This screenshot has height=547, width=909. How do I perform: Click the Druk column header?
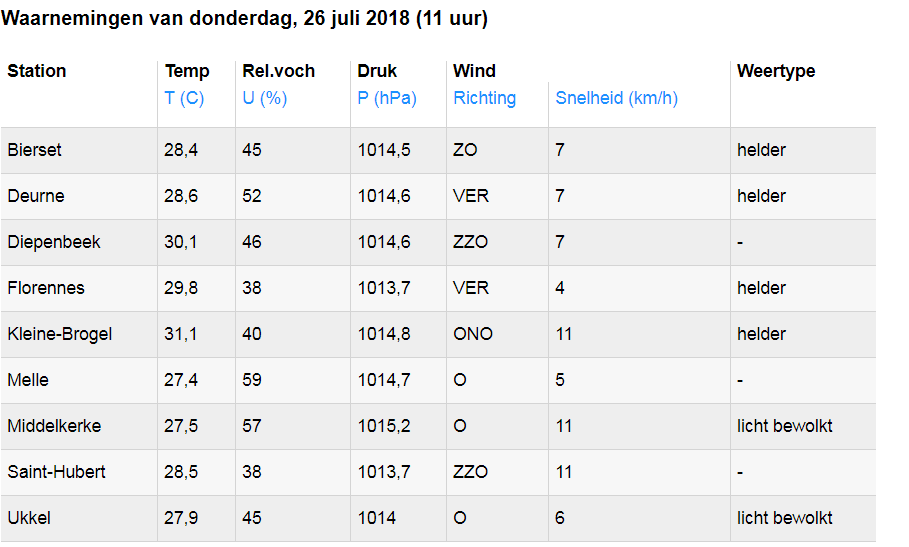pyautogui.click(x=377, y=71)
